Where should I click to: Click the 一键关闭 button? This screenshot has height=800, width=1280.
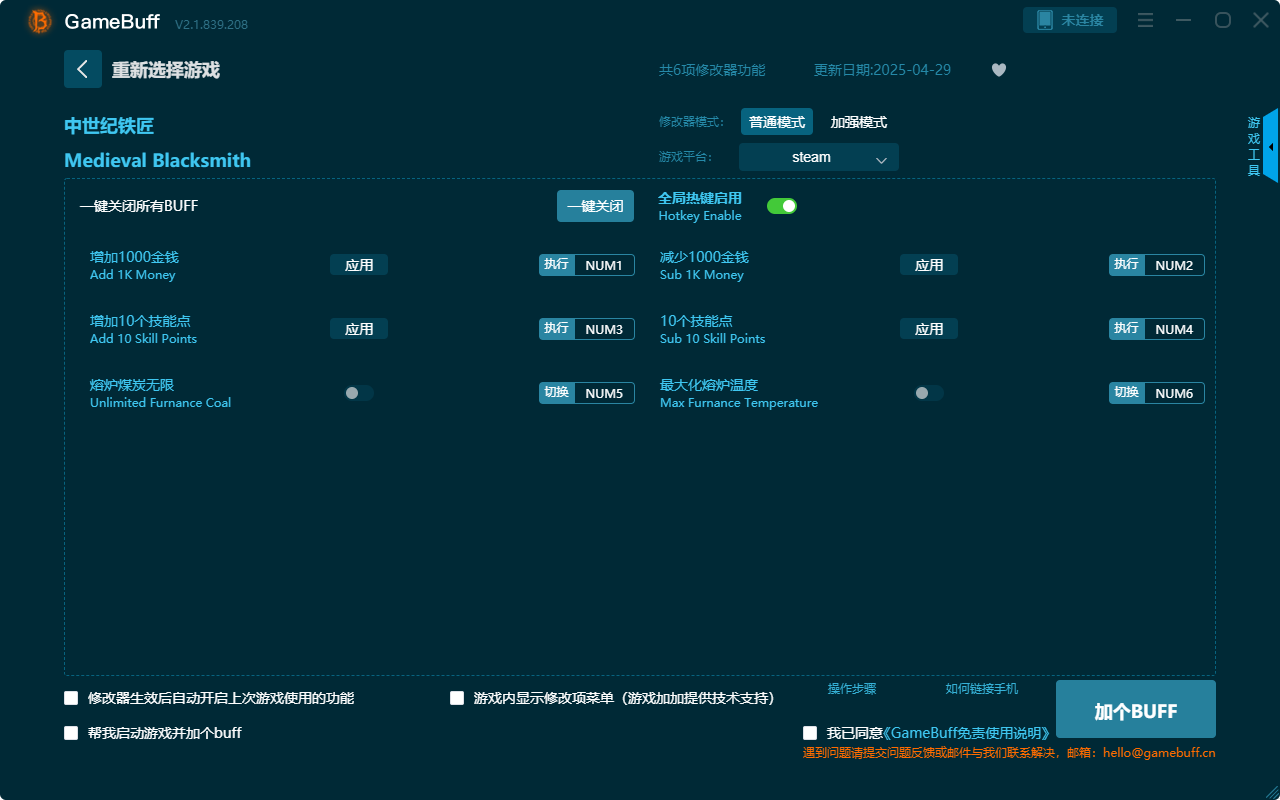595,205
